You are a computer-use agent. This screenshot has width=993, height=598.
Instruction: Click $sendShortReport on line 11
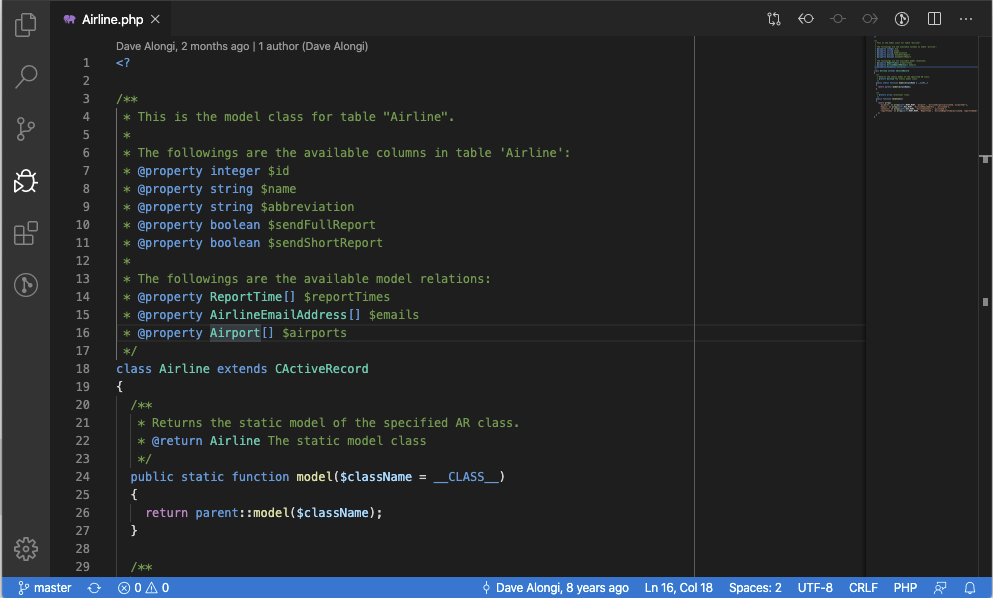[325, 243]
